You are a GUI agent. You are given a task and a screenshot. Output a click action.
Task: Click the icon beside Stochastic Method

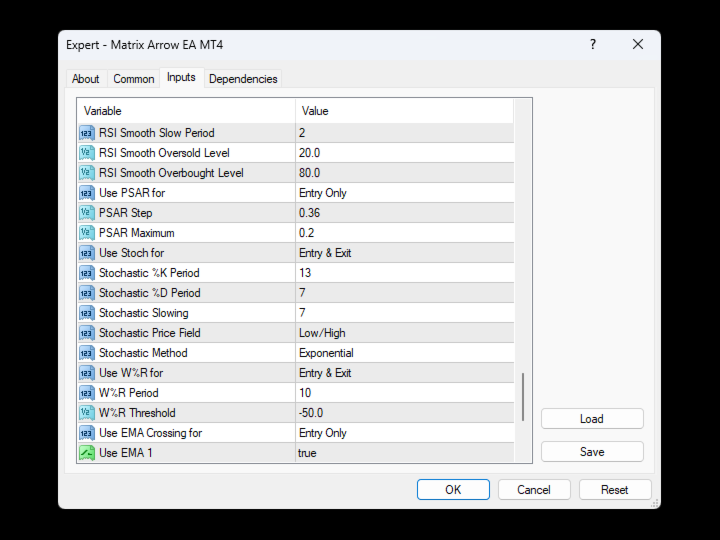pos(86,353)
